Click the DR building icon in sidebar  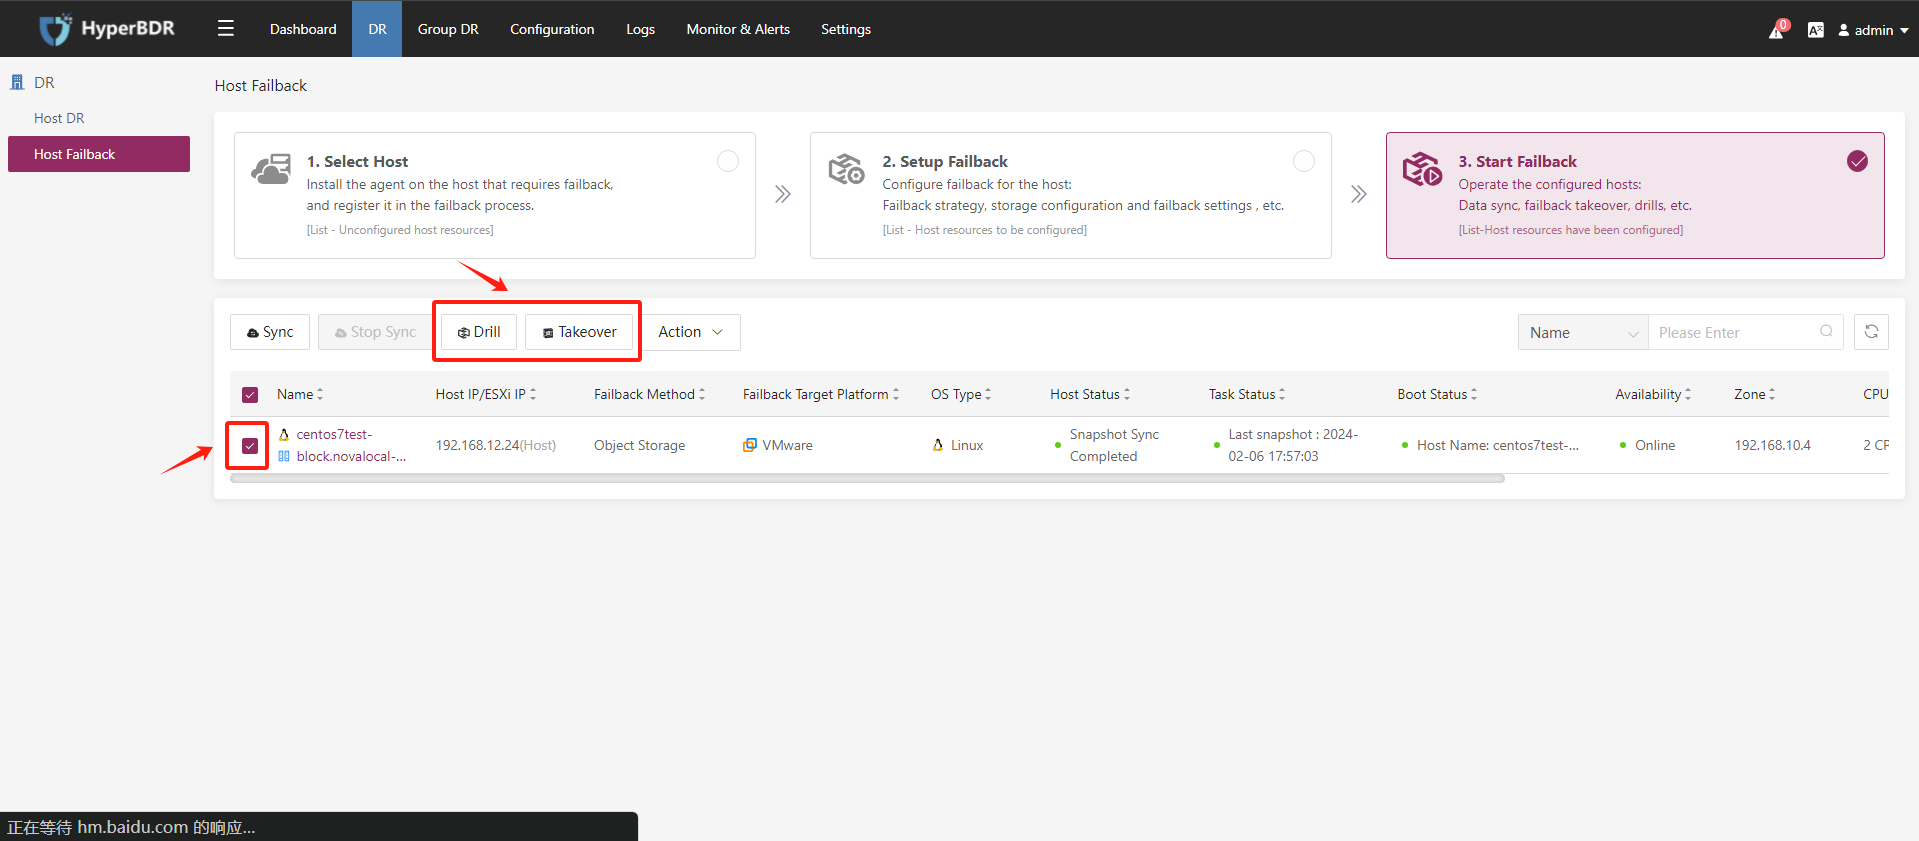coord(17,82)
